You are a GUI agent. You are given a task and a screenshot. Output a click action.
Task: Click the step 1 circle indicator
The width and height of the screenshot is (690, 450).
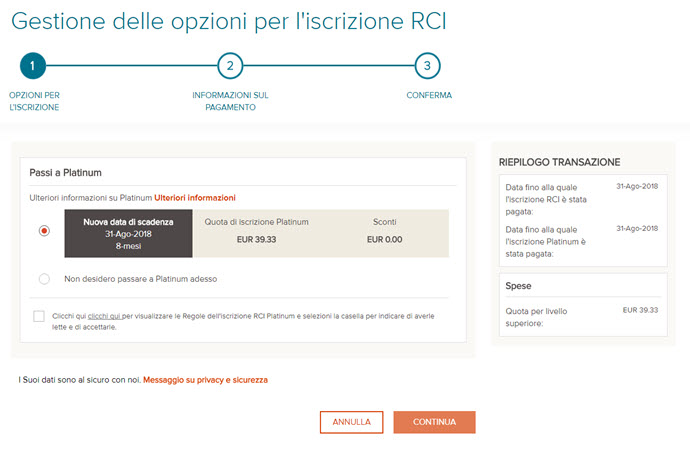pos(33,66)
